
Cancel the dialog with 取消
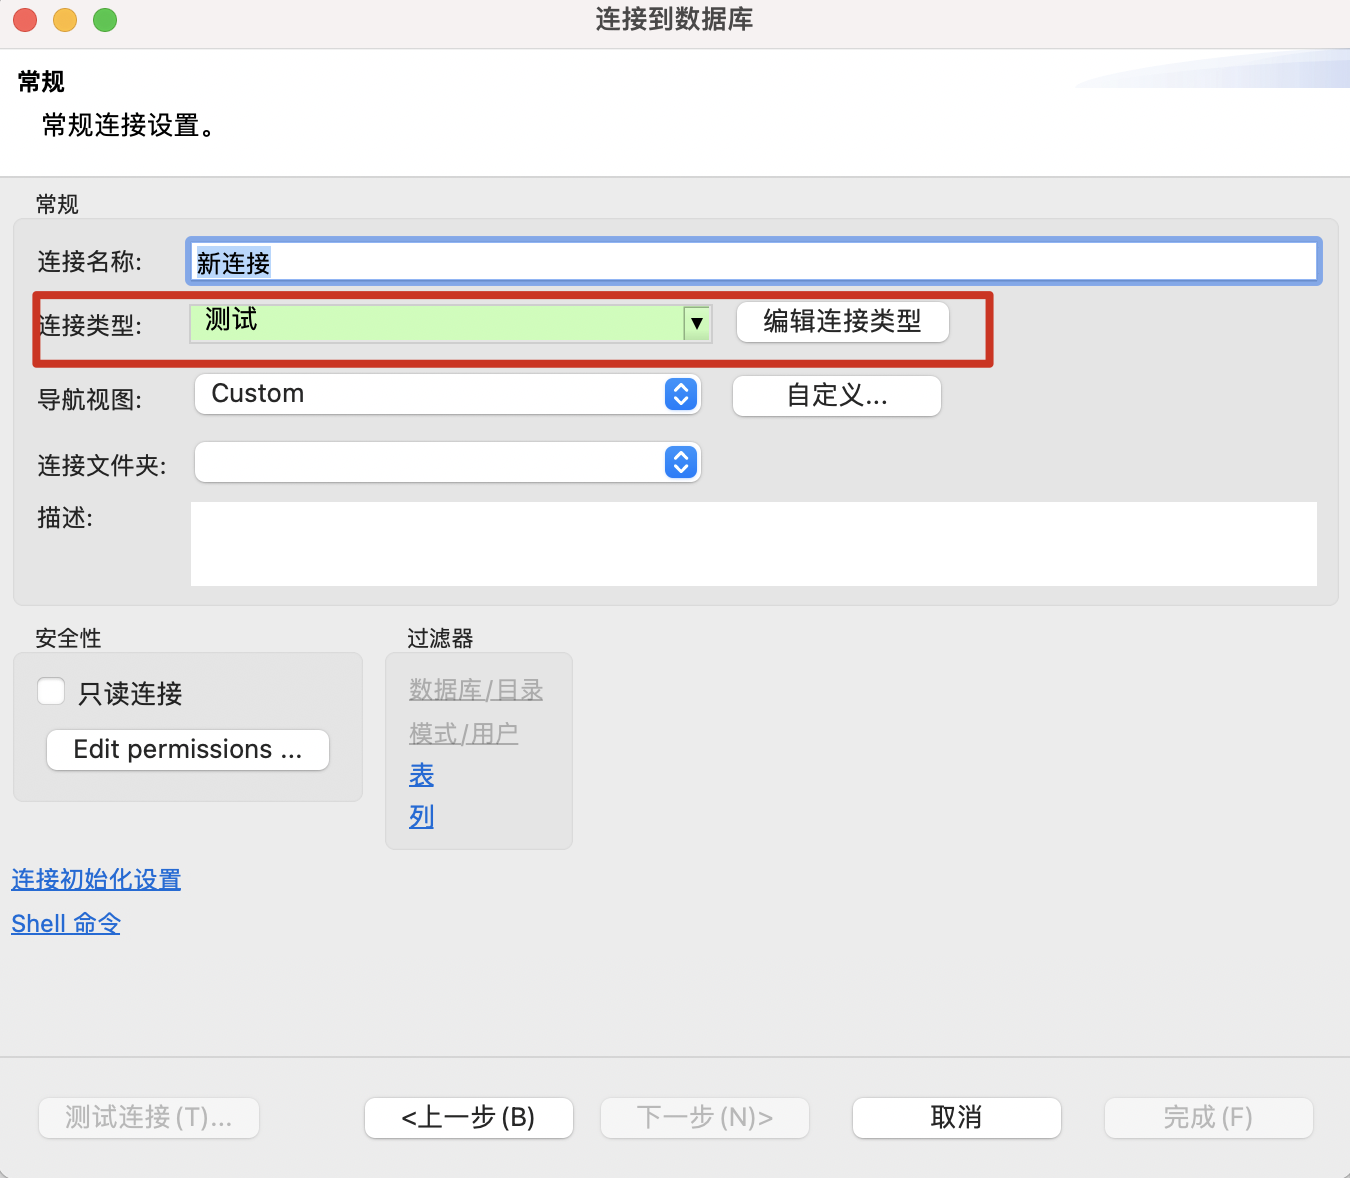(956, 1117)
